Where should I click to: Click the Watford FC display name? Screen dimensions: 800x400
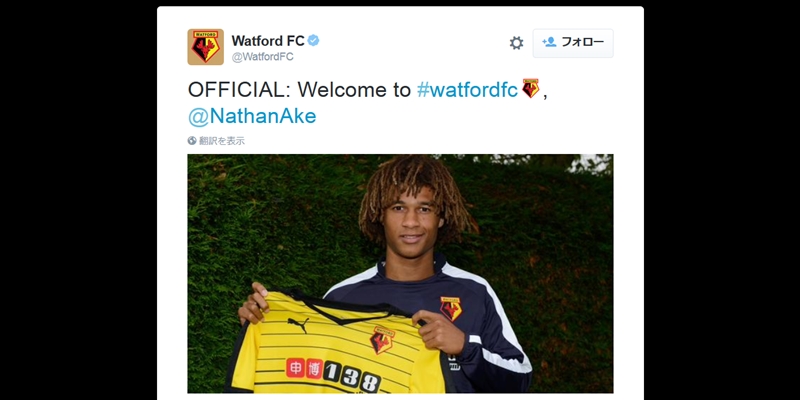click(268, 41)
